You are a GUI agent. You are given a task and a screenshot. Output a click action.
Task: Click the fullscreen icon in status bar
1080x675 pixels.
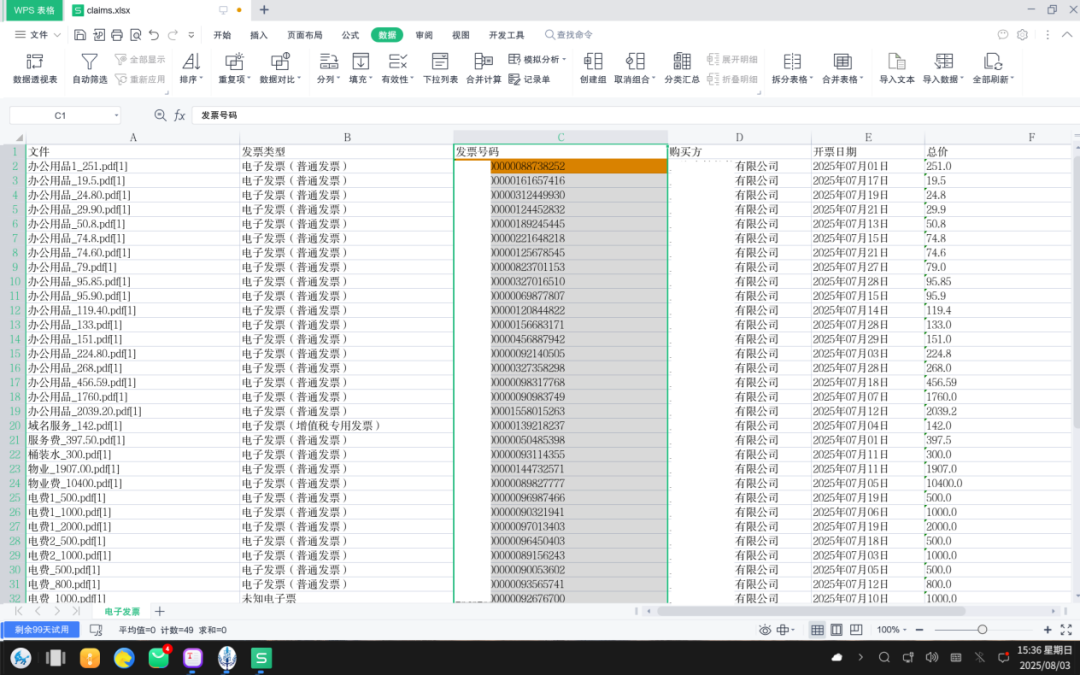click(1066, 630)
